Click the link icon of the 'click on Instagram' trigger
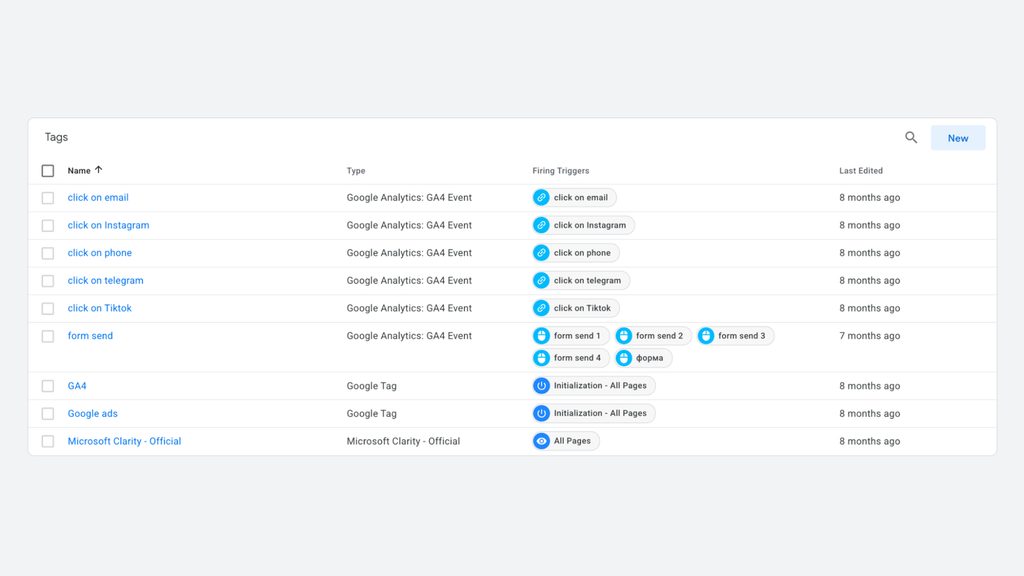The width and height of the screenshot is (1024, 576). coord(541,225)
